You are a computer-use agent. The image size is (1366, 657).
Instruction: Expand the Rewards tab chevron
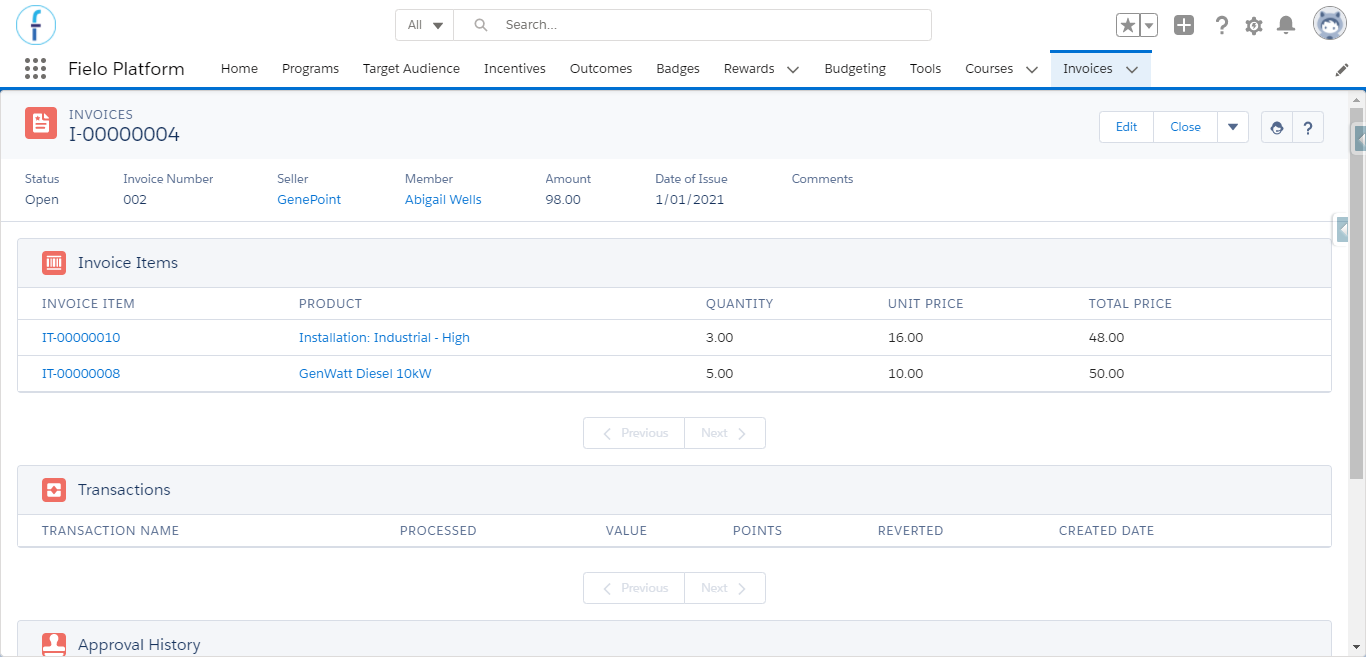793,70
